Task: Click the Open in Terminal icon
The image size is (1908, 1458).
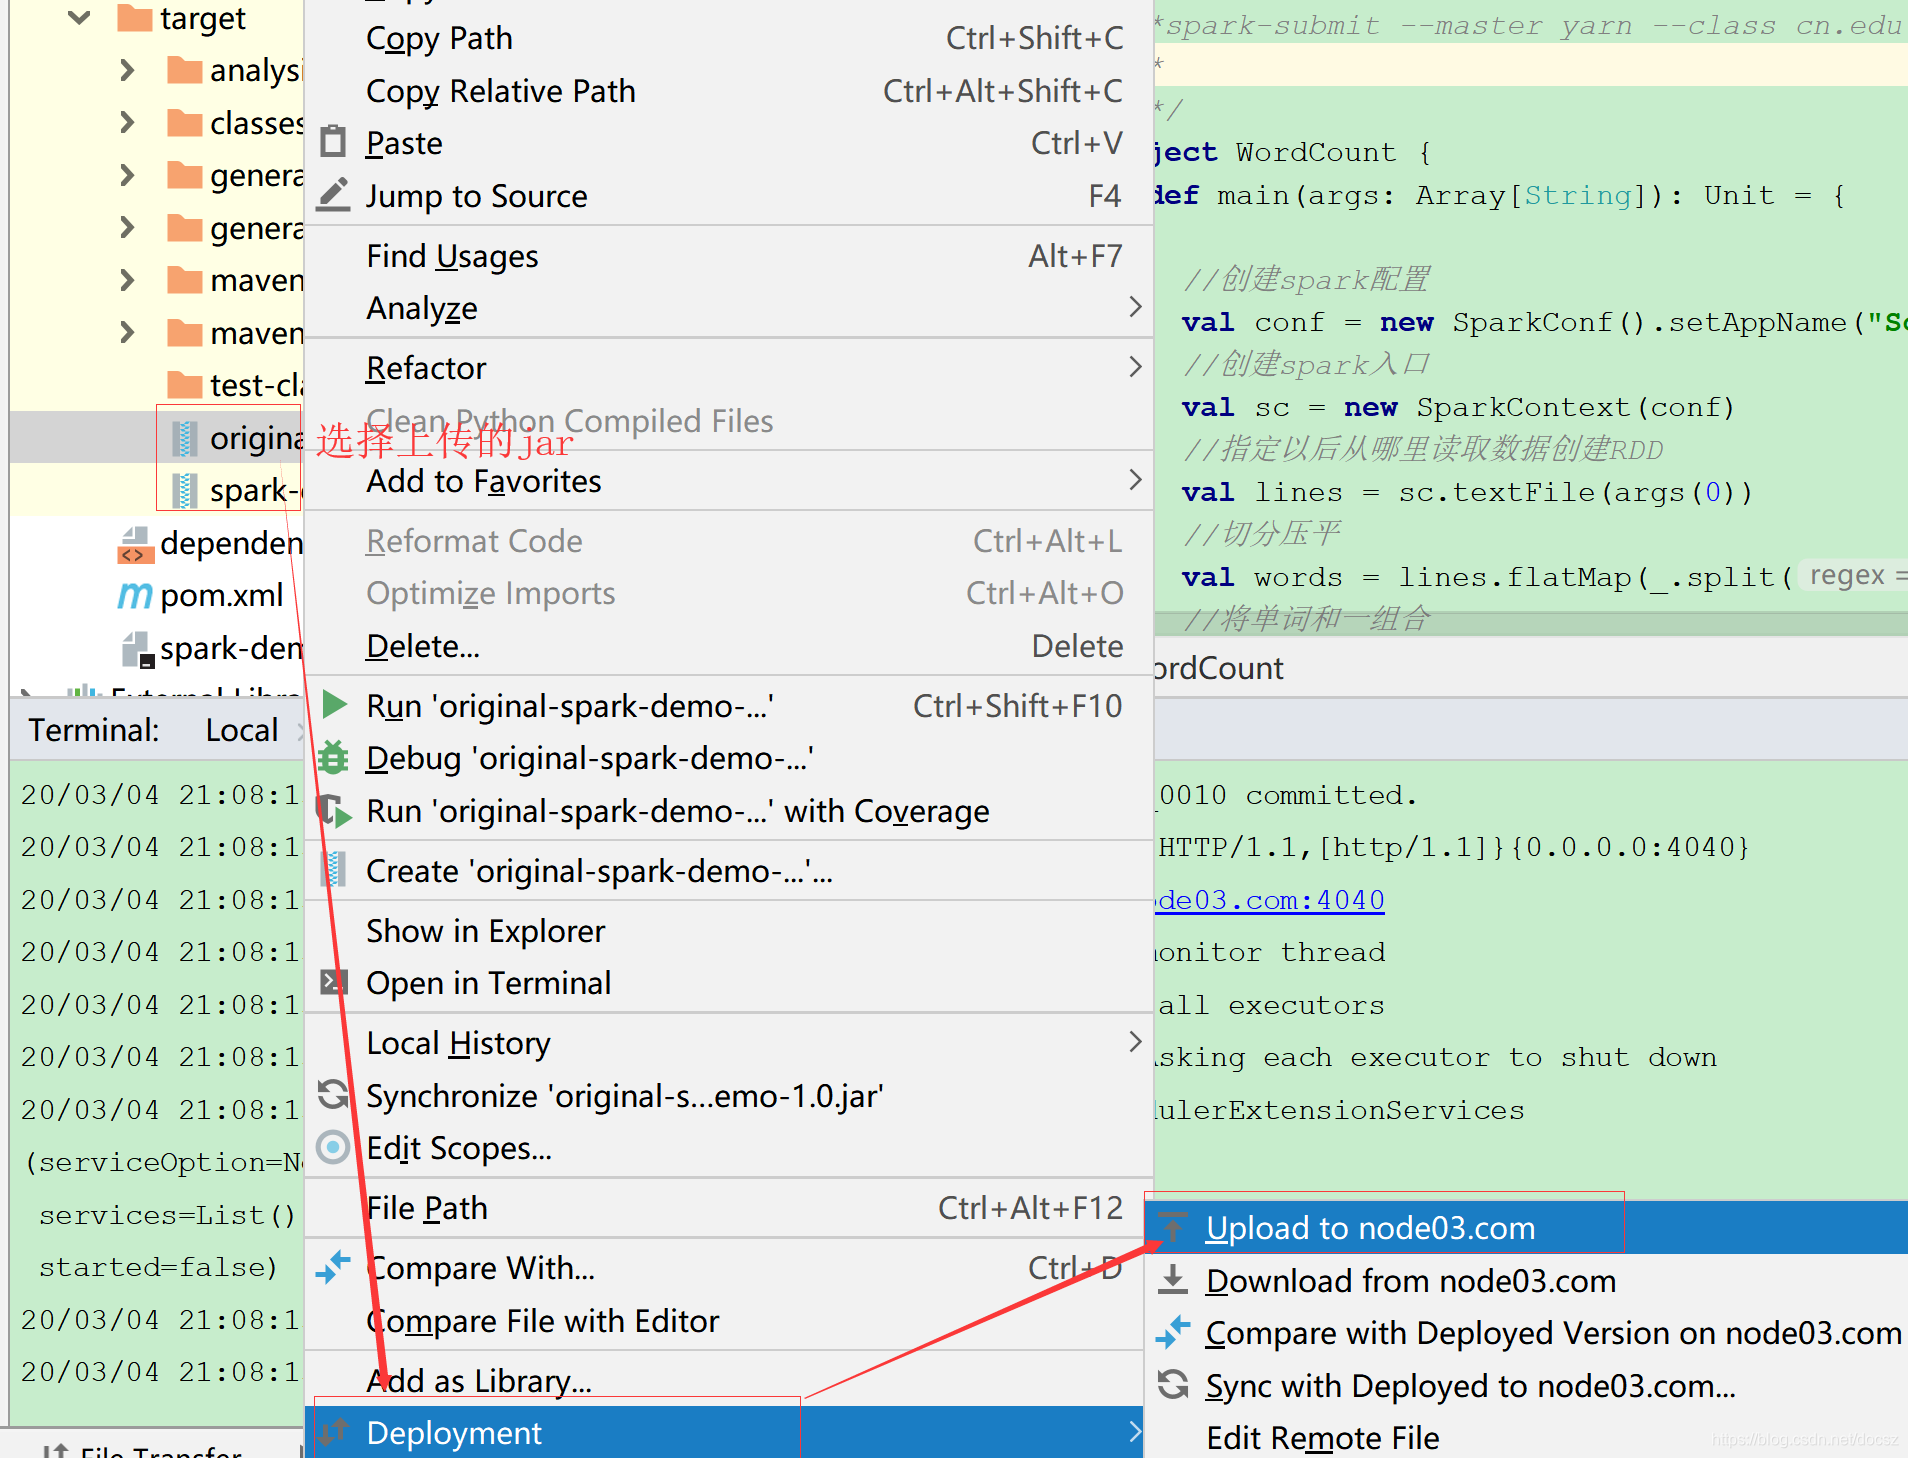Action: click(x=333, y=982)
